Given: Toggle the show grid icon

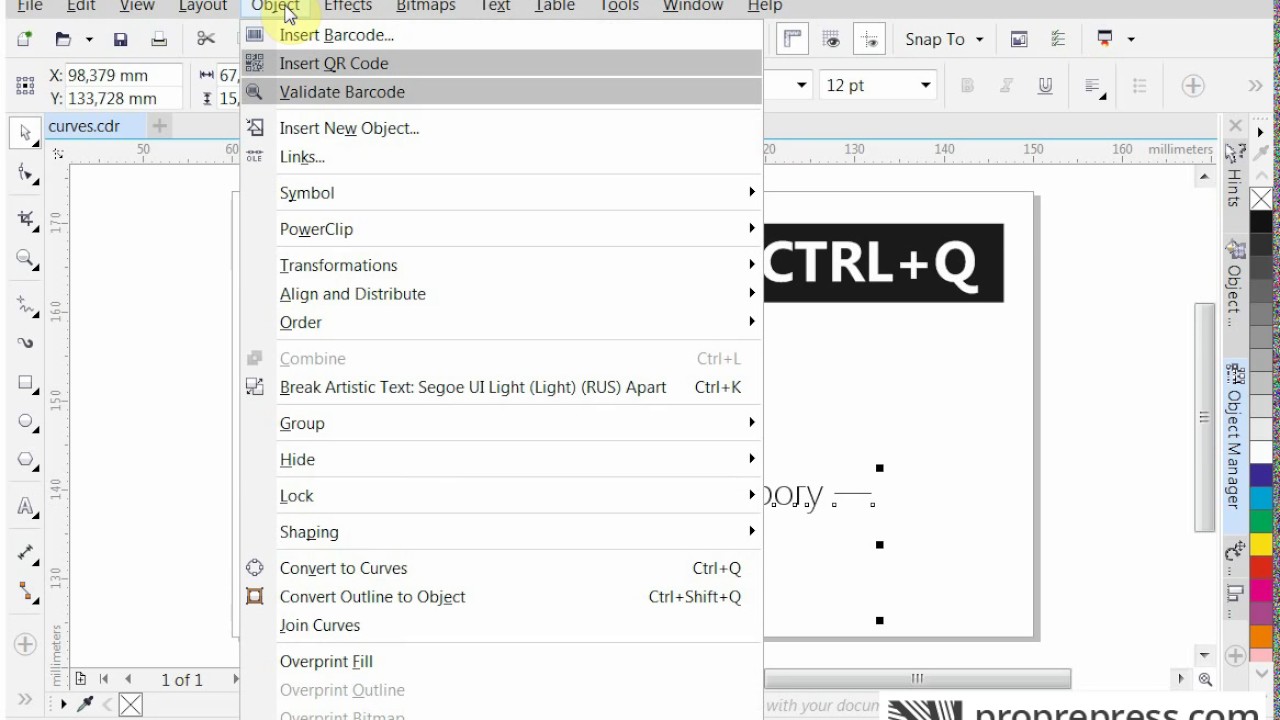Looking at the screenshot, I should (831, 39).
